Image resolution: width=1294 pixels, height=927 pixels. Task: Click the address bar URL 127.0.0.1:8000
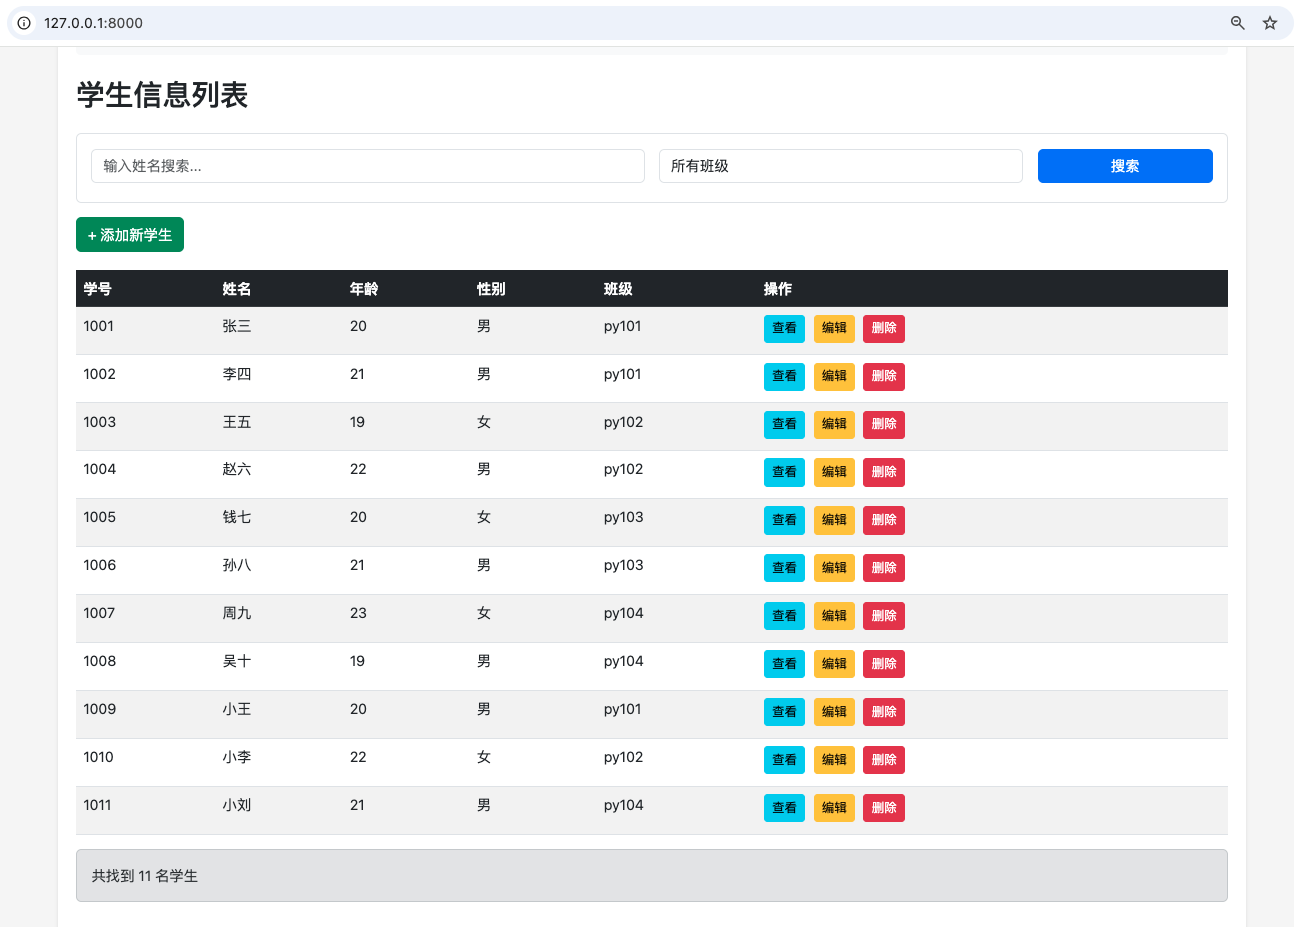coord(93,23)
